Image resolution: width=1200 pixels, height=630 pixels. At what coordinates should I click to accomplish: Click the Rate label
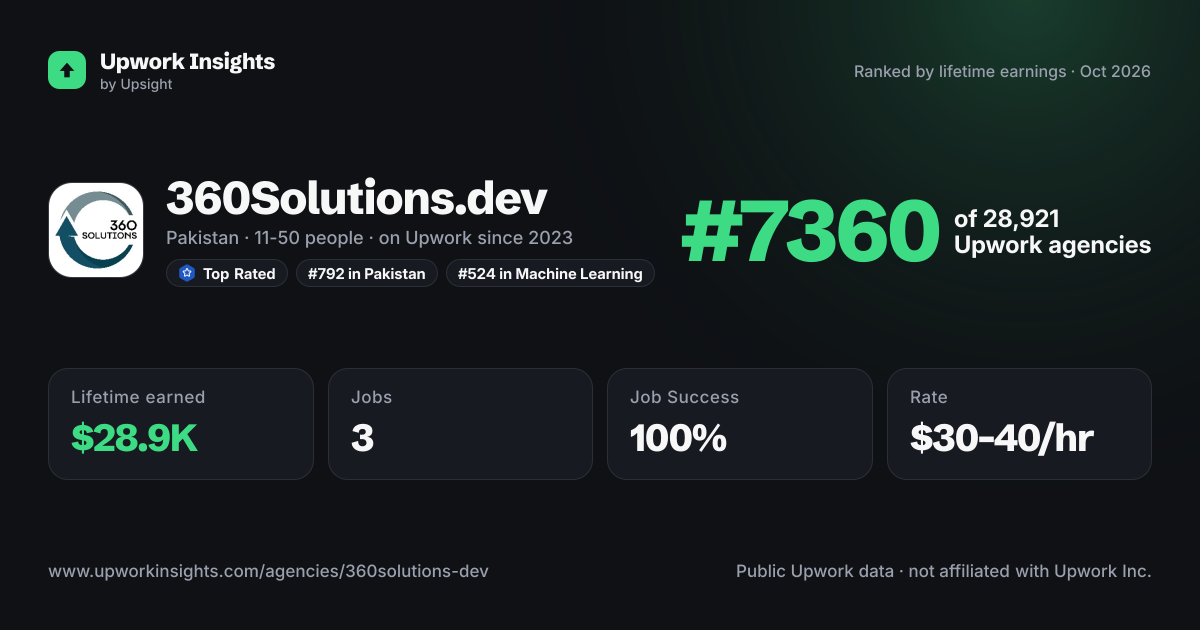(x=928, y=397)
